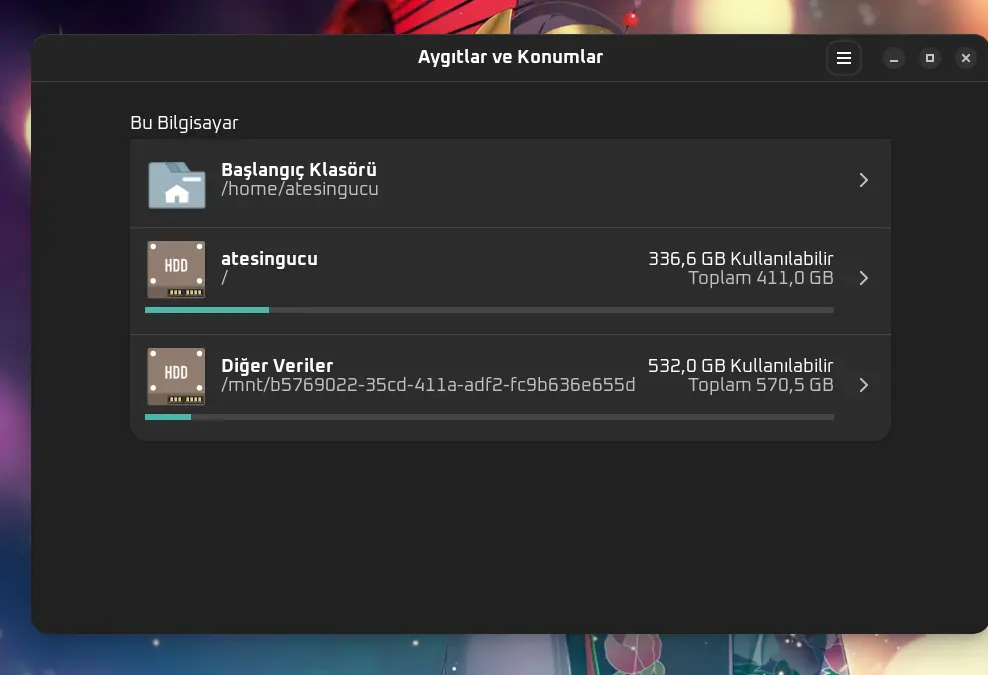Click the Toplam 570,5 GB text
The width and height of the screenshot is (988, 675).
[x=761, y=385]
